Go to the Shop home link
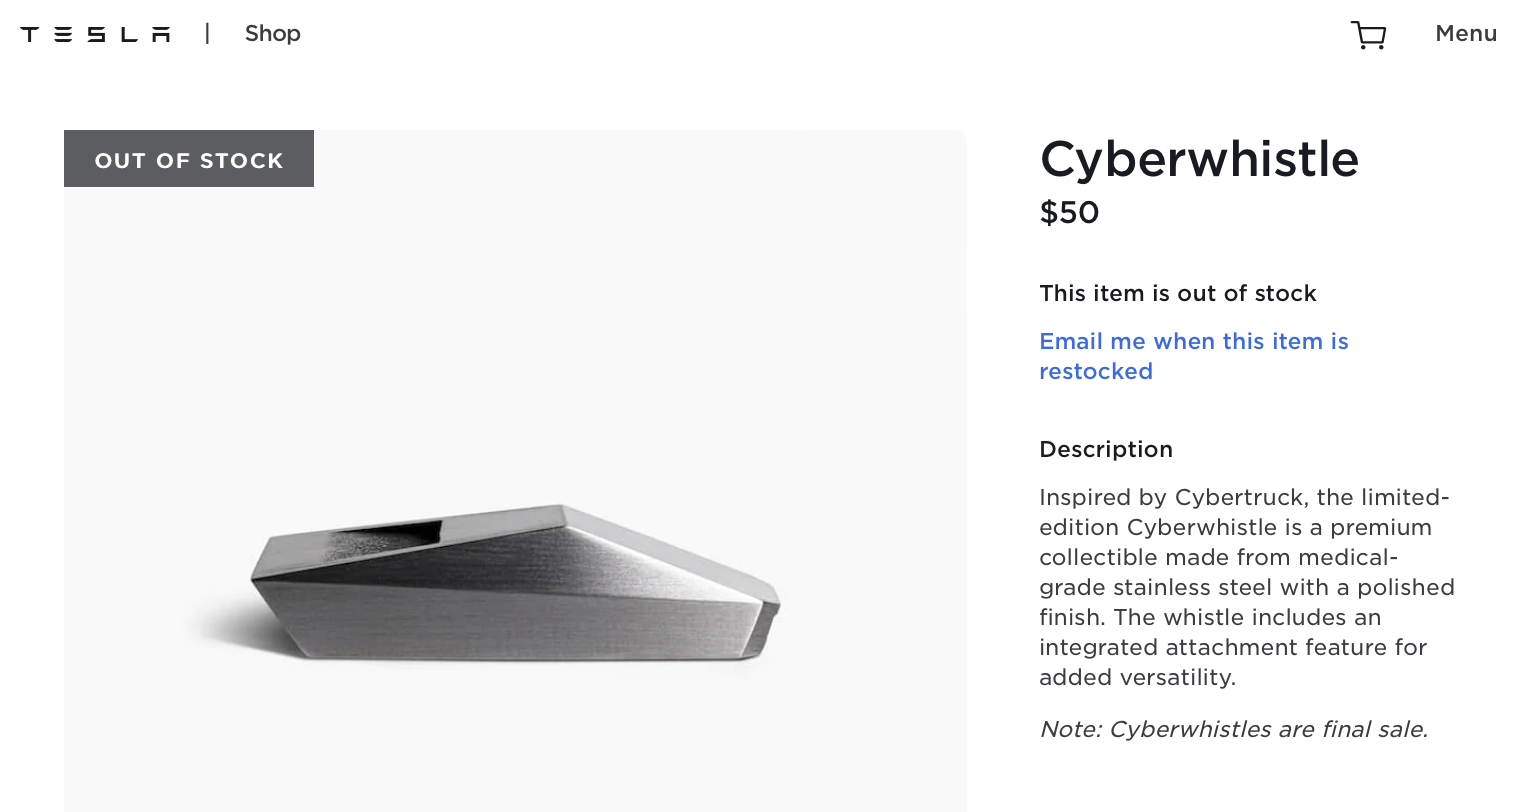Image resolution: width=1534 pixels, height=812 pixels. click(272, 34)
